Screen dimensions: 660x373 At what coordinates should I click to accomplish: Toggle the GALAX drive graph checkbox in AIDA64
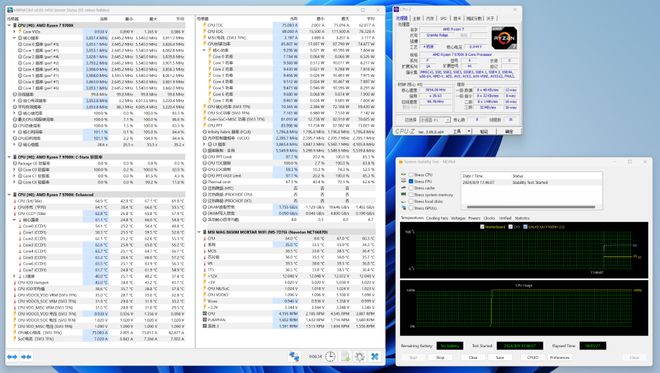click(525, 227)
